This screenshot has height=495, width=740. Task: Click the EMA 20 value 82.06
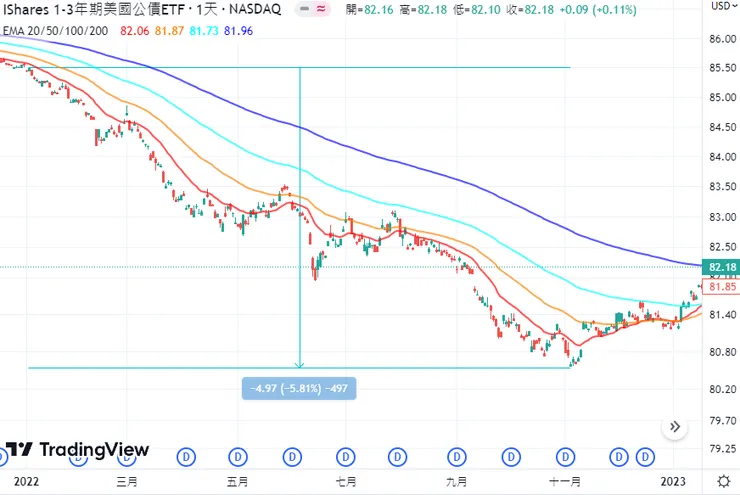135,31
